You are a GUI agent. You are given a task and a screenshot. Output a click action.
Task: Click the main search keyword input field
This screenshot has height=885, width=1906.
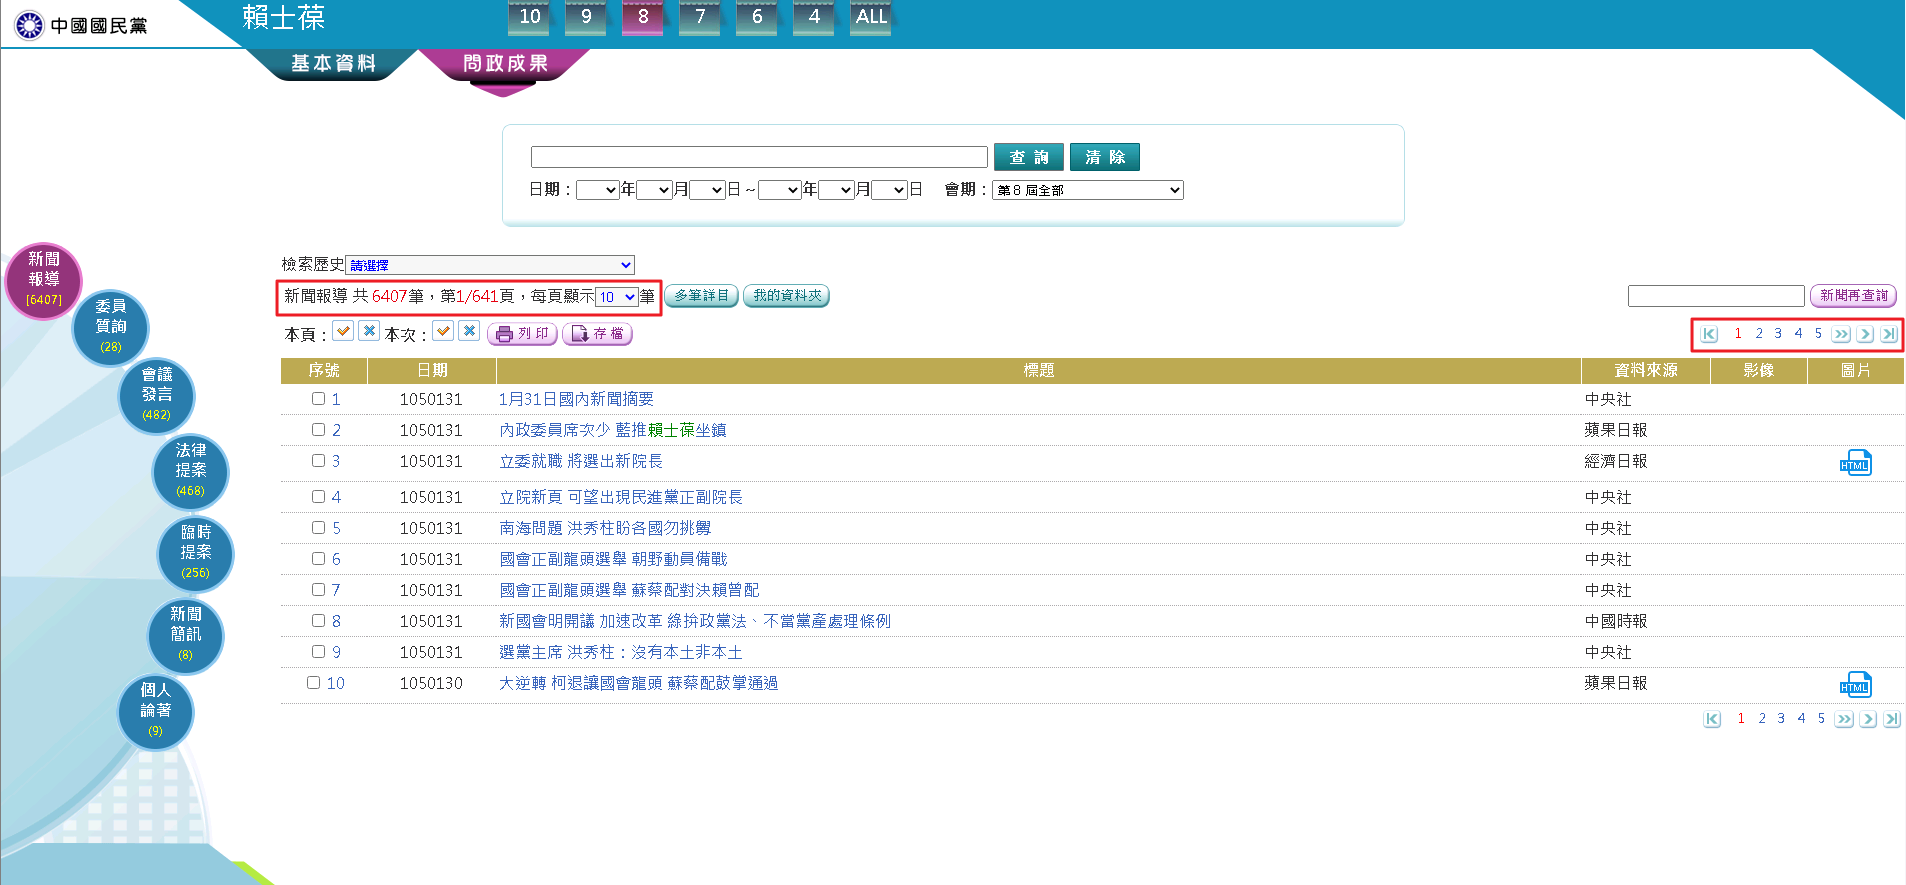(758, 157)
